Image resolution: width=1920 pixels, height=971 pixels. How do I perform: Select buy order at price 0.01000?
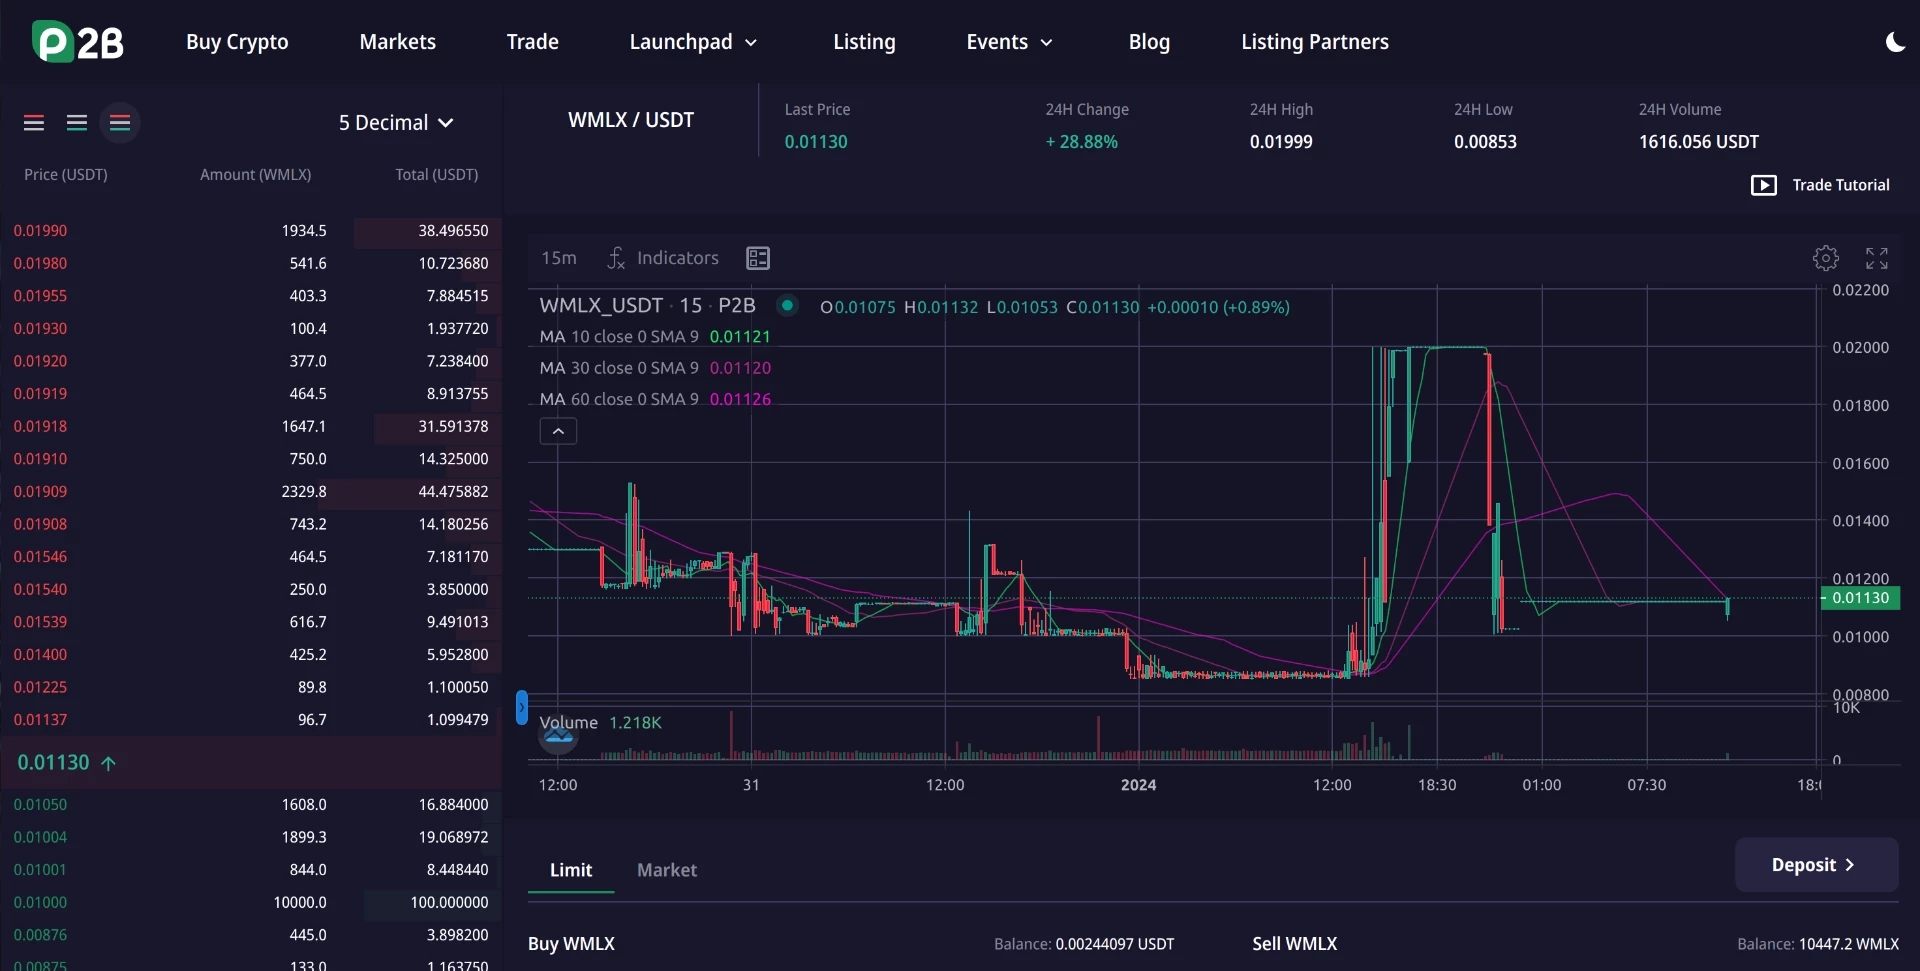click(x=251, y=903)
